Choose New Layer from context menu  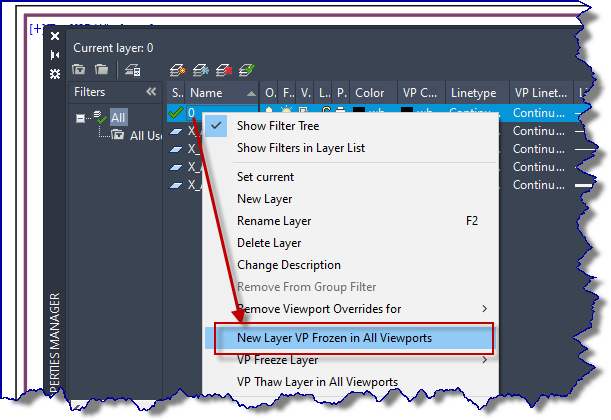pos(350,199)
